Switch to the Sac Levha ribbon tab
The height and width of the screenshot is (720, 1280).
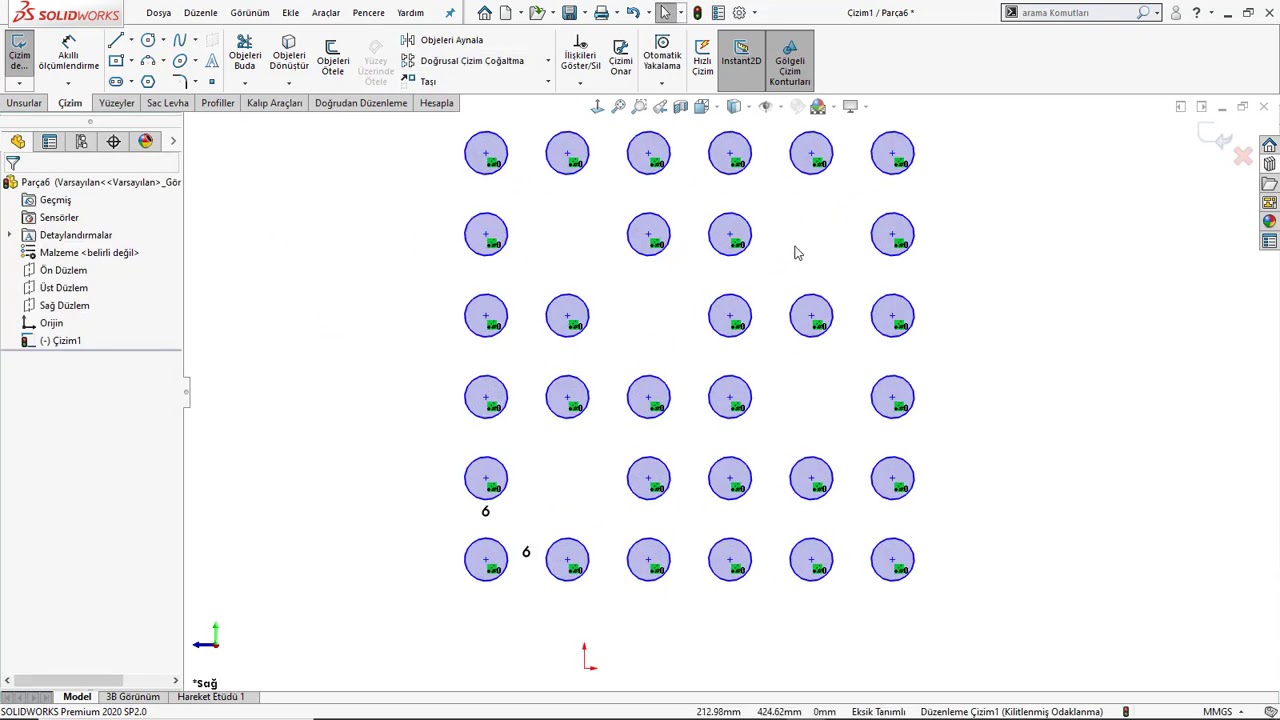point(167,103)
